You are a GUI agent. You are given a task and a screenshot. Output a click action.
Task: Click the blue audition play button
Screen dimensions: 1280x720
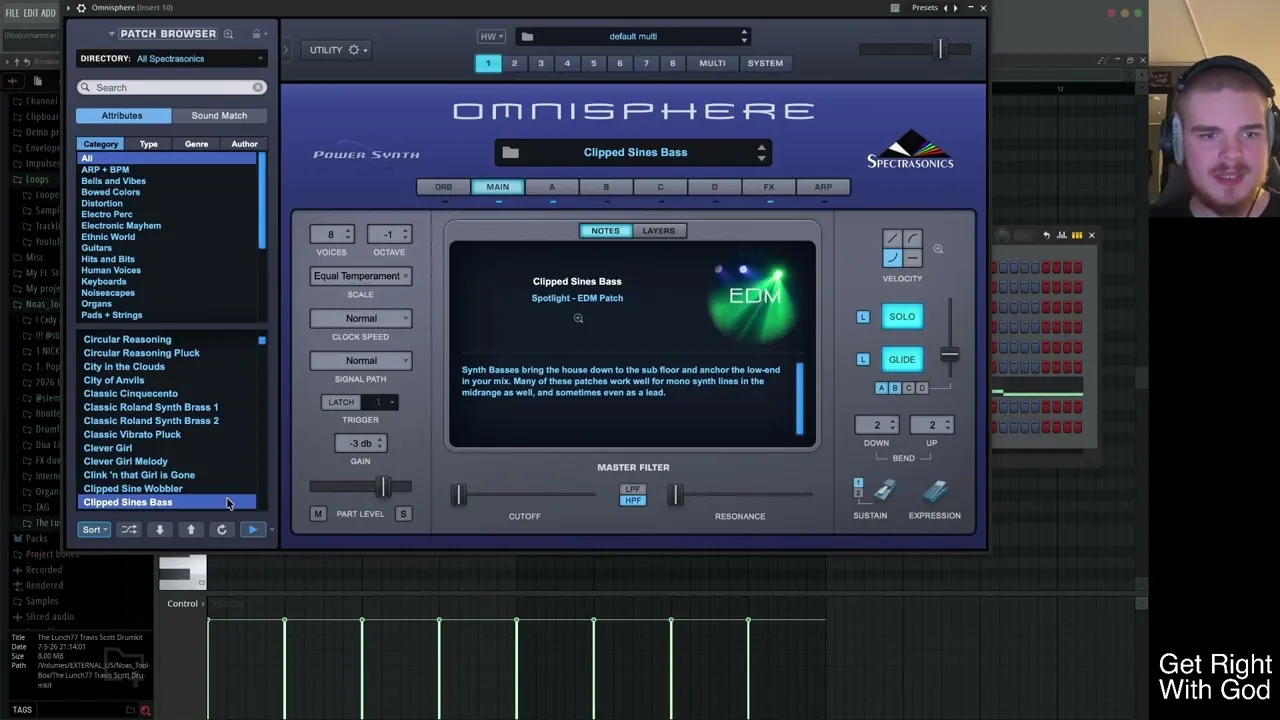click(x=253, y=530)
